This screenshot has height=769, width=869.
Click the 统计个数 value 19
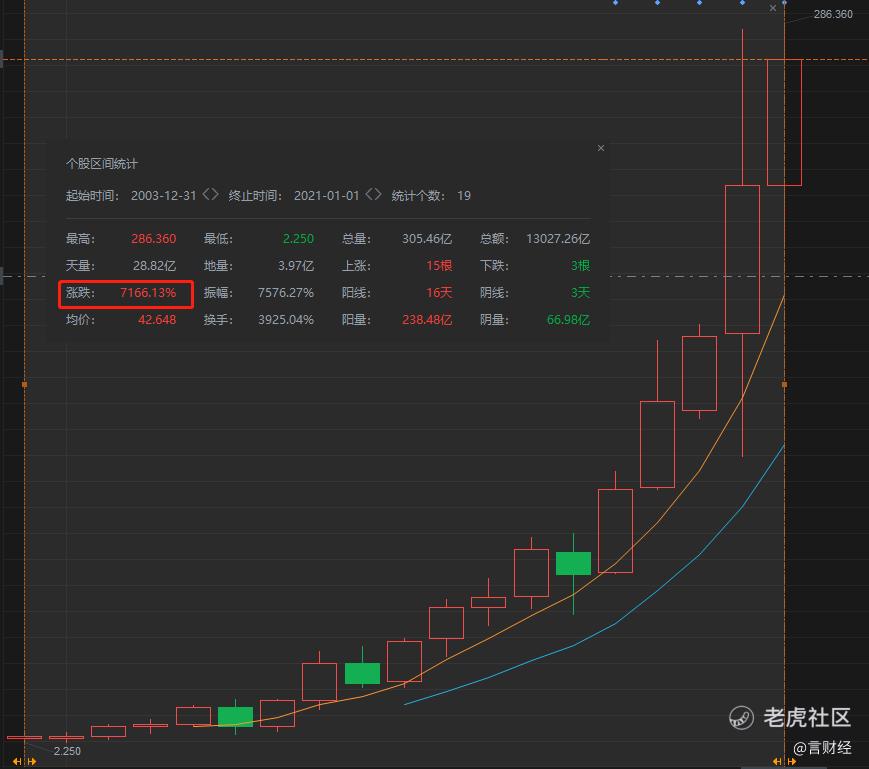point(464,196)
